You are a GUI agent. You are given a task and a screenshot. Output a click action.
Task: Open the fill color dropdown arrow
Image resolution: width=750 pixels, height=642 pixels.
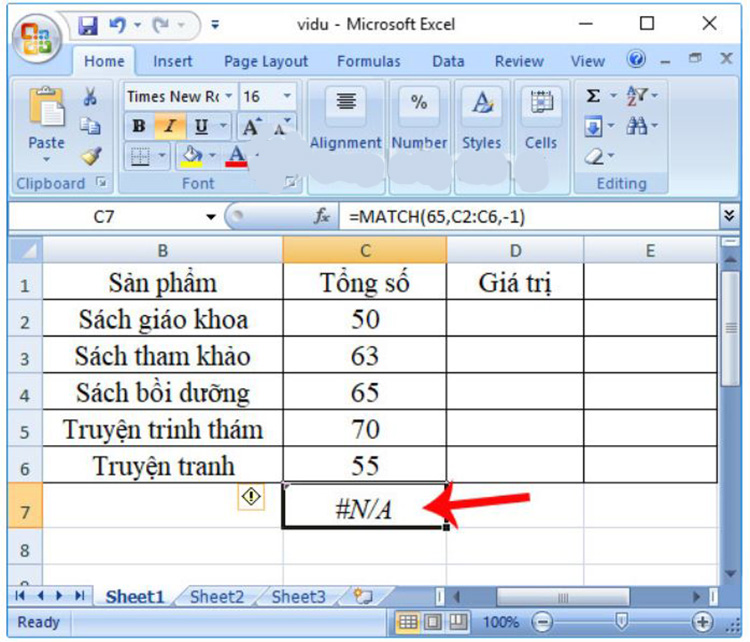(x=212, y=156)
